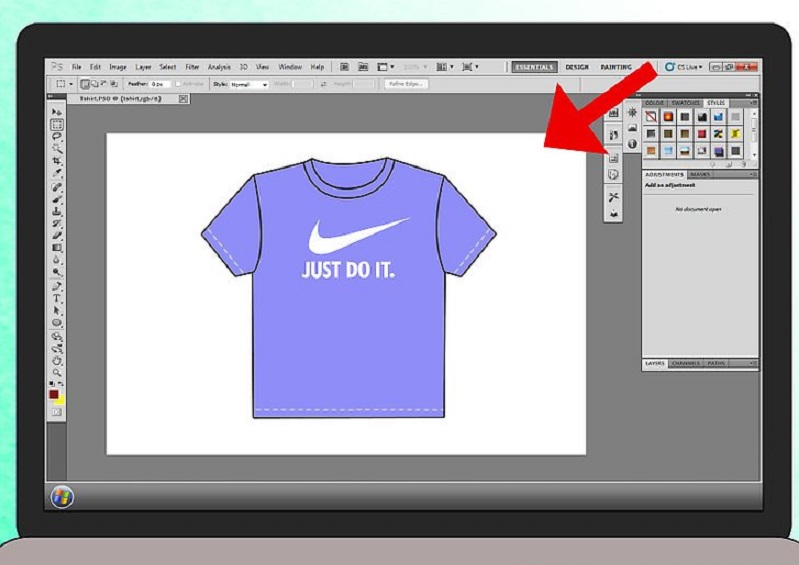799x565 pixels.
Task: Select the Move tool
Action: 57,112
